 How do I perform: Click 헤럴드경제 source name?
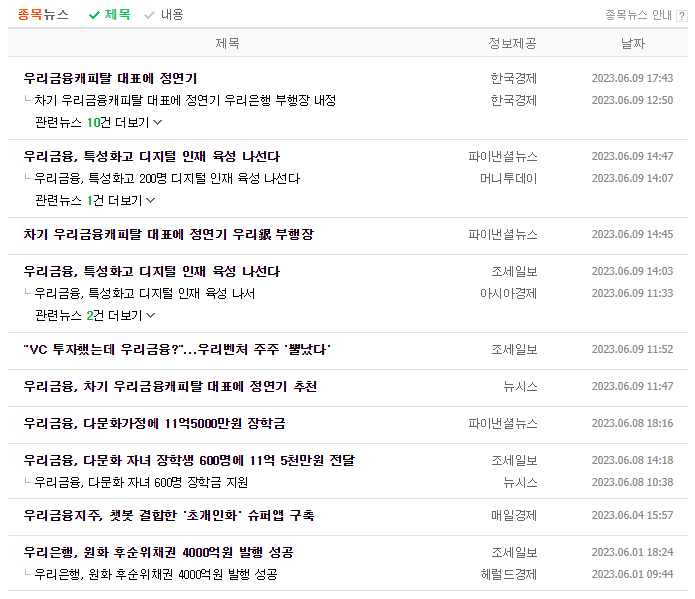509,574
